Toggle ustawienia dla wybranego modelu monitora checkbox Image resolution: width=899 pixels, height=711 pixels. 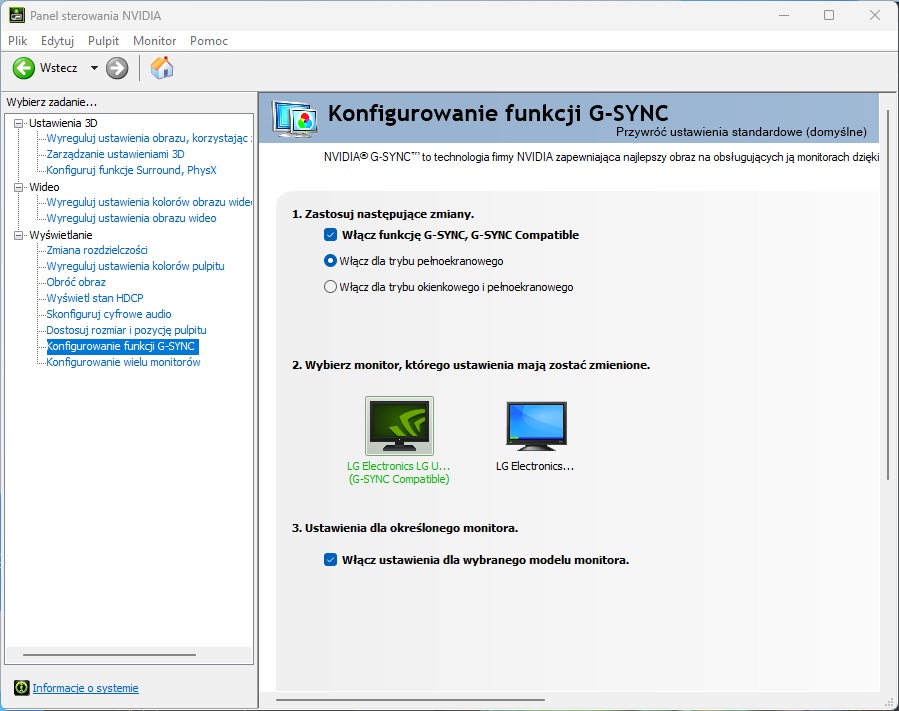click(330, 560)
